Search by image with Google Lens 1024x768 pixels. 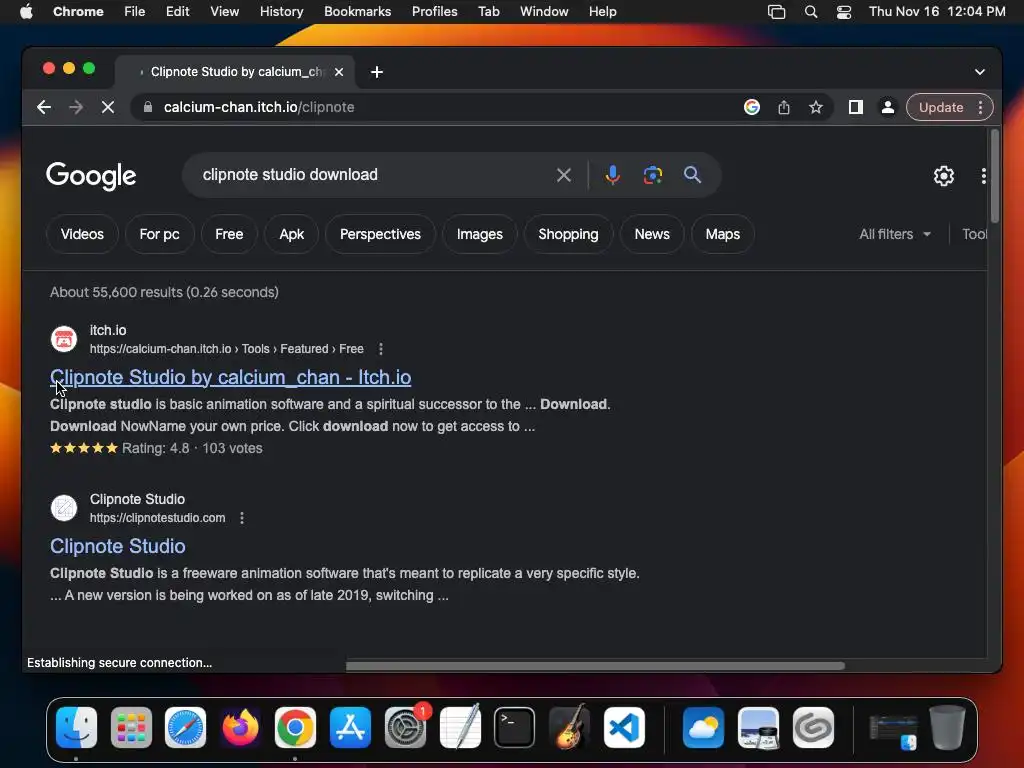(x=652, y=175)
